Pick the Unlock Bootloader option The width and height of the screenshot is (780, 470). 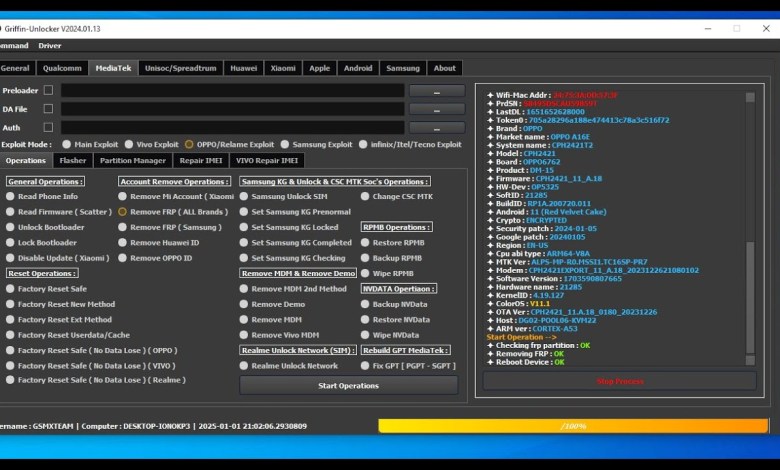point(11,227)
